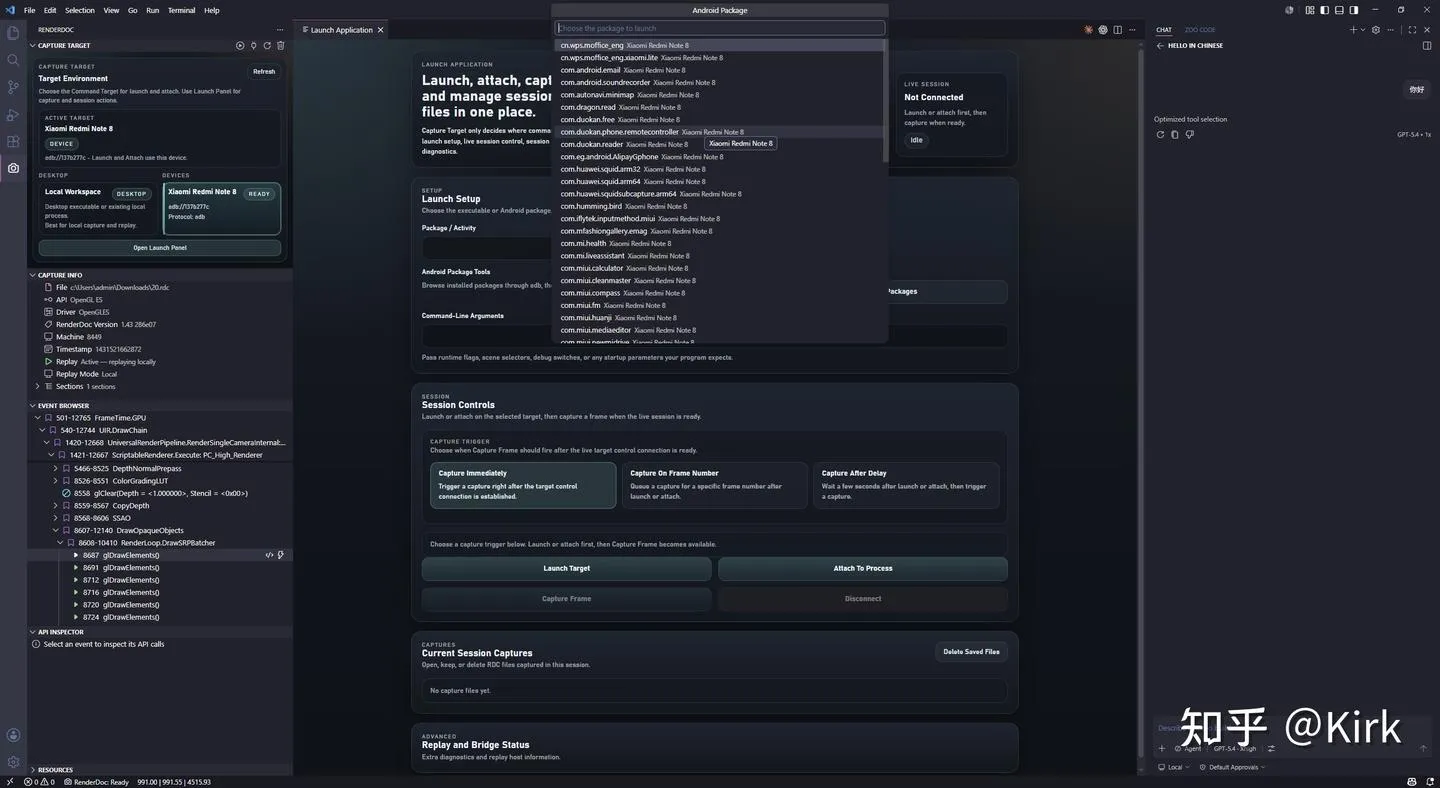1440x788 pixels.
Task: Open the new chat dropdown arrow
Action: click(1364, 30)
